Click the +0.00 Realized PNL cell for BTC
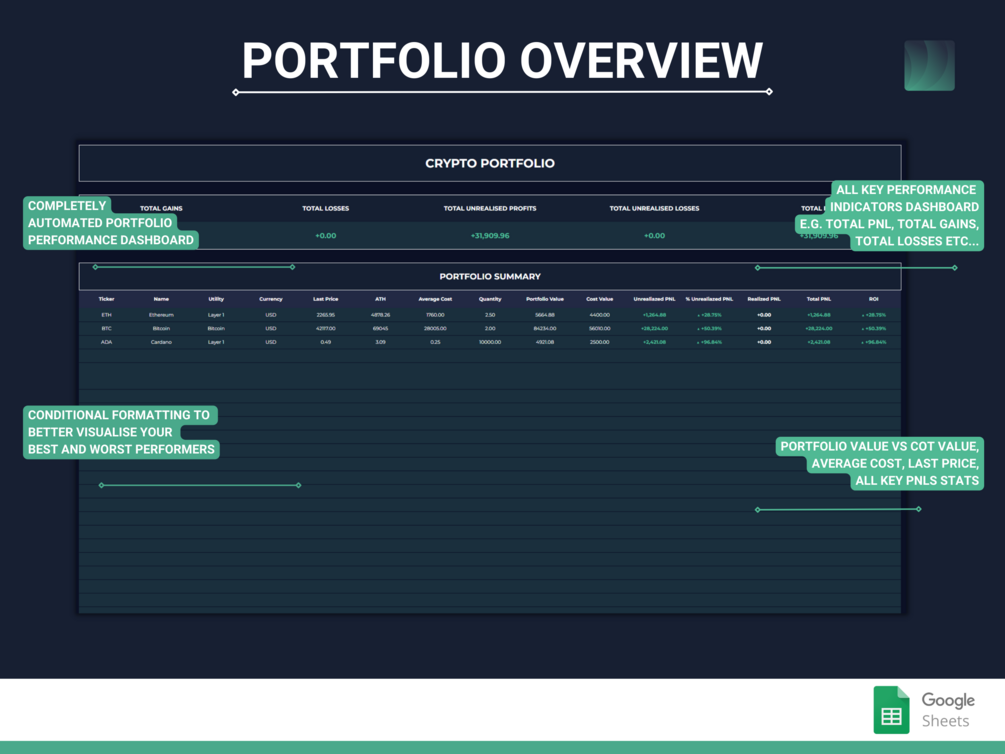 (x=764, y=328)
